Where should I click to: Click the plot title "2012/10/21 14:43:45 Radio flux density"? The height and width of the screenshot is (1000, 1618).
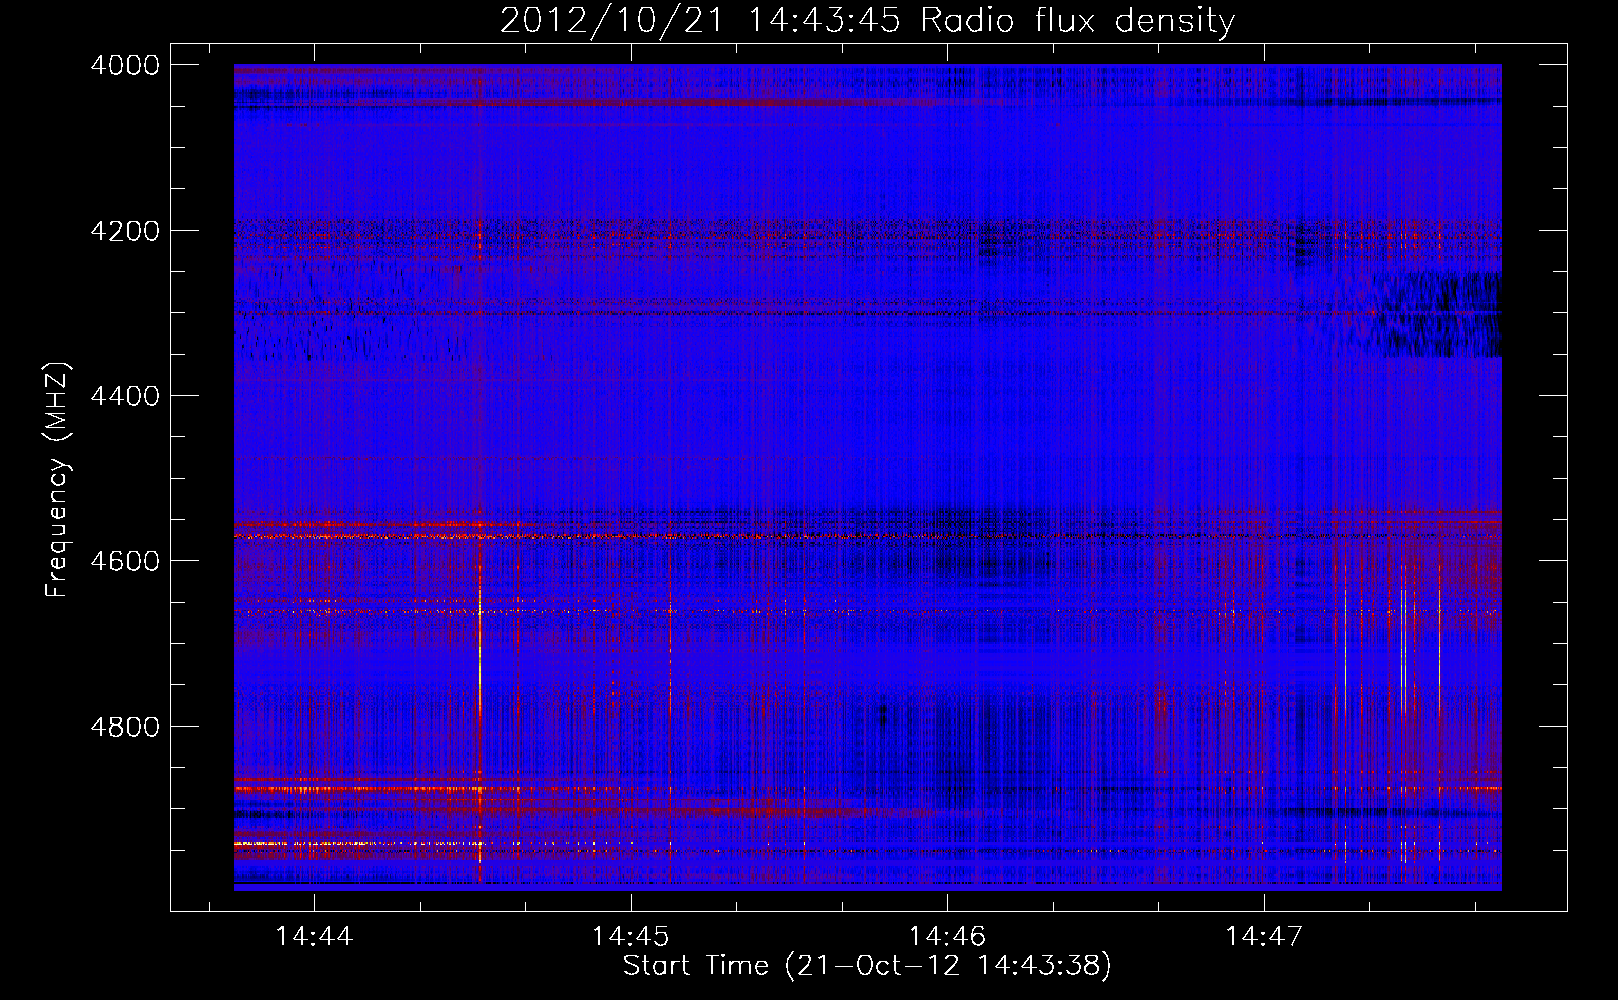tap(867, 20)
